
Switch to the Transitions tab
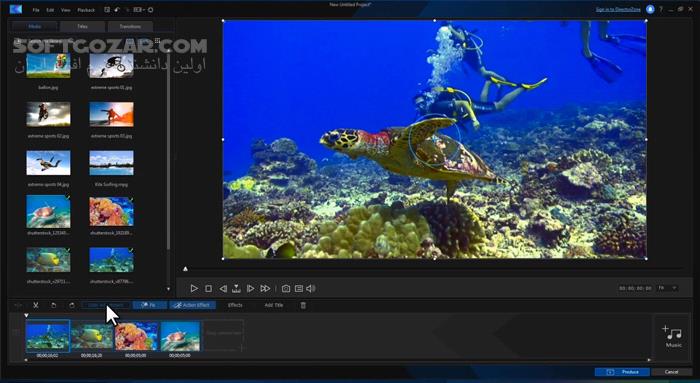click(x=130, y=26)
